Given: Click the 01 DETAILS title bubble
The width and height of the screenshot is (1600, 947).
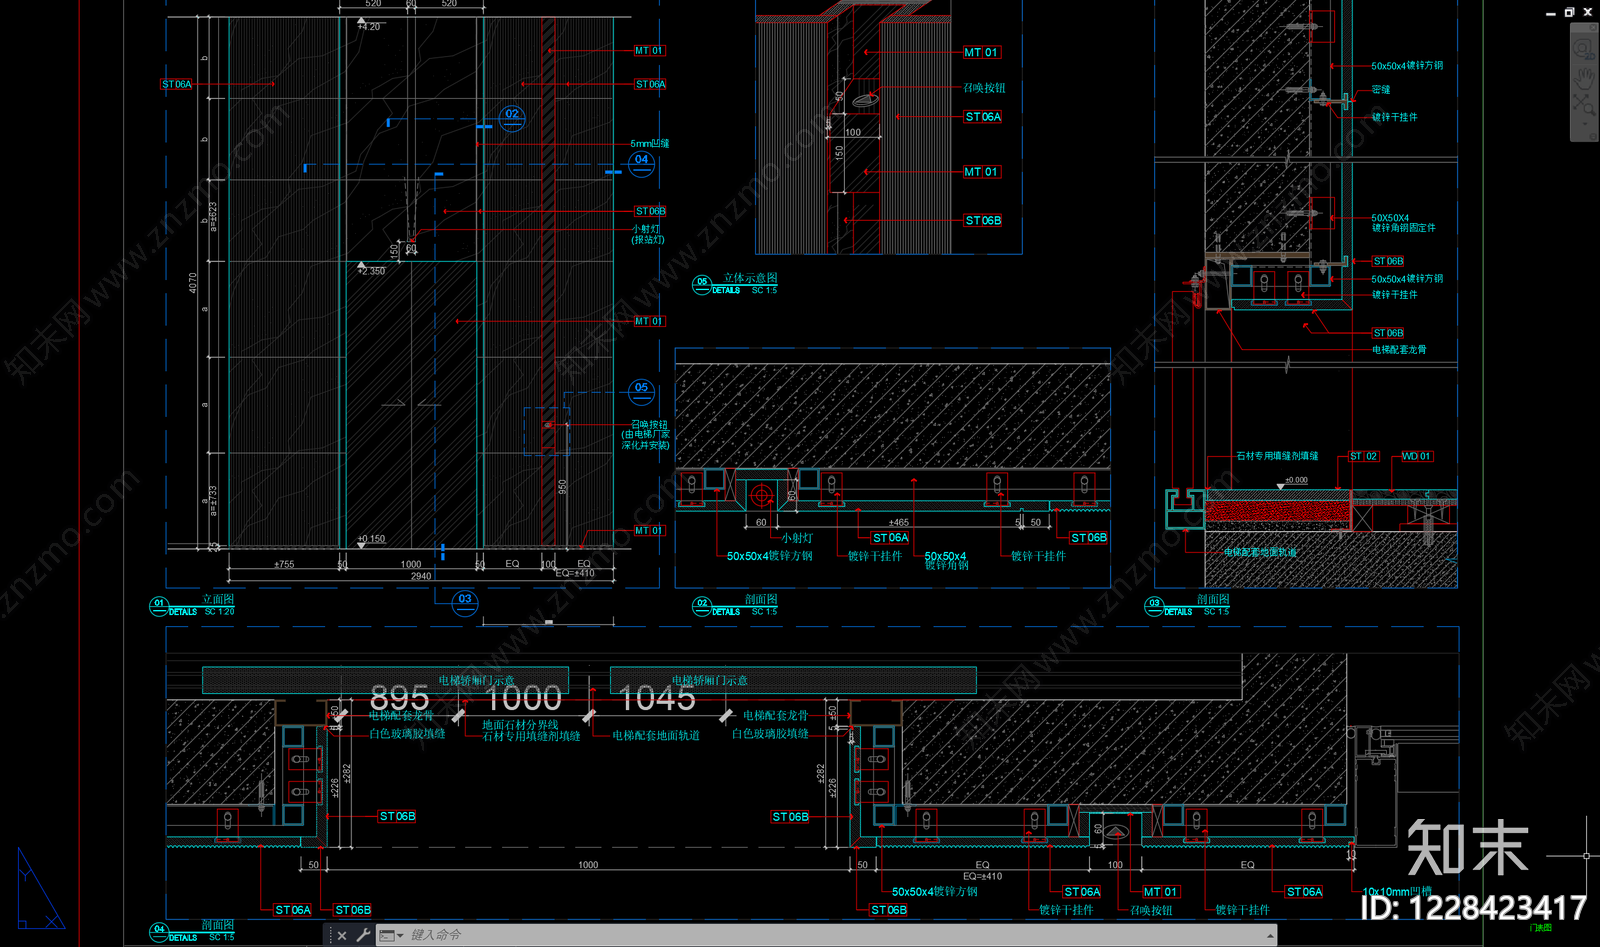Looking at the screenshot, I should pyautogui.click(x=158, y=604).
